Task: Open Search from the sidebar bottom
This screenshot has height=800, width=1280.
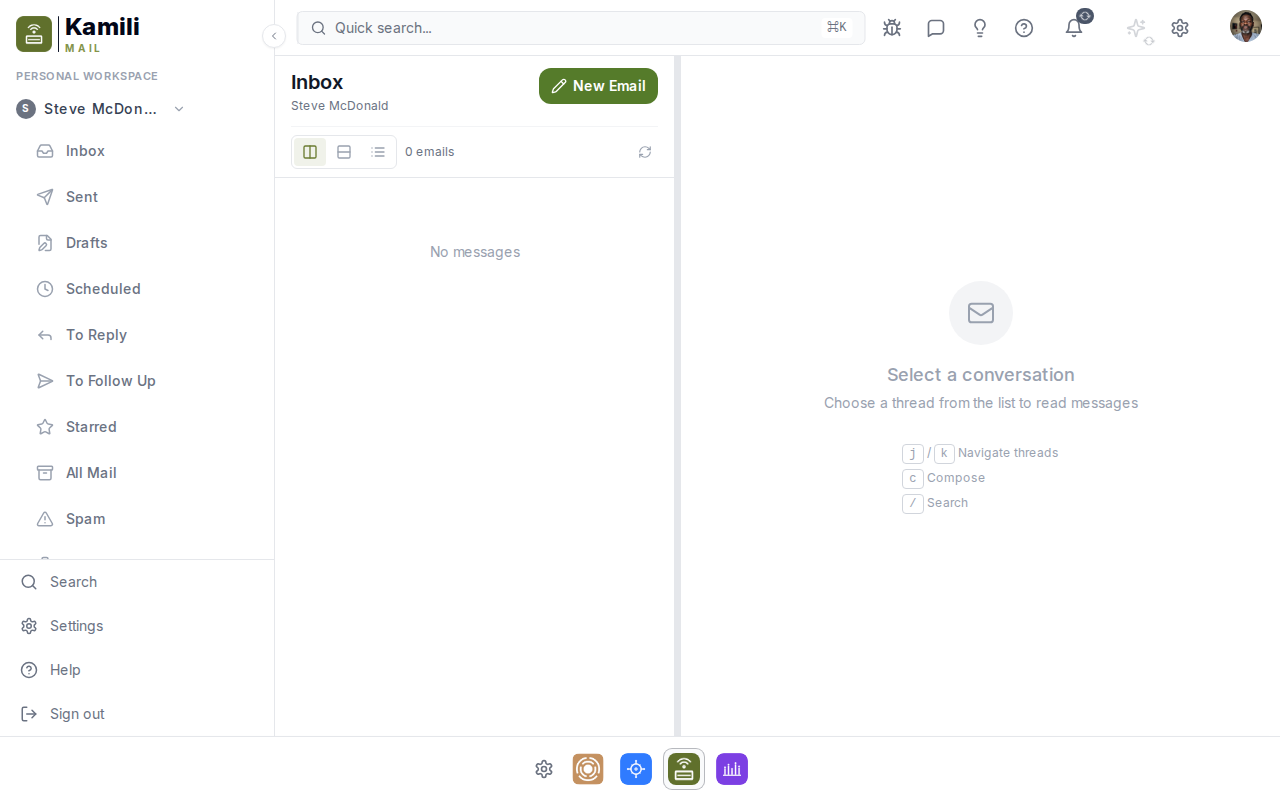Action: pos(137,582)
